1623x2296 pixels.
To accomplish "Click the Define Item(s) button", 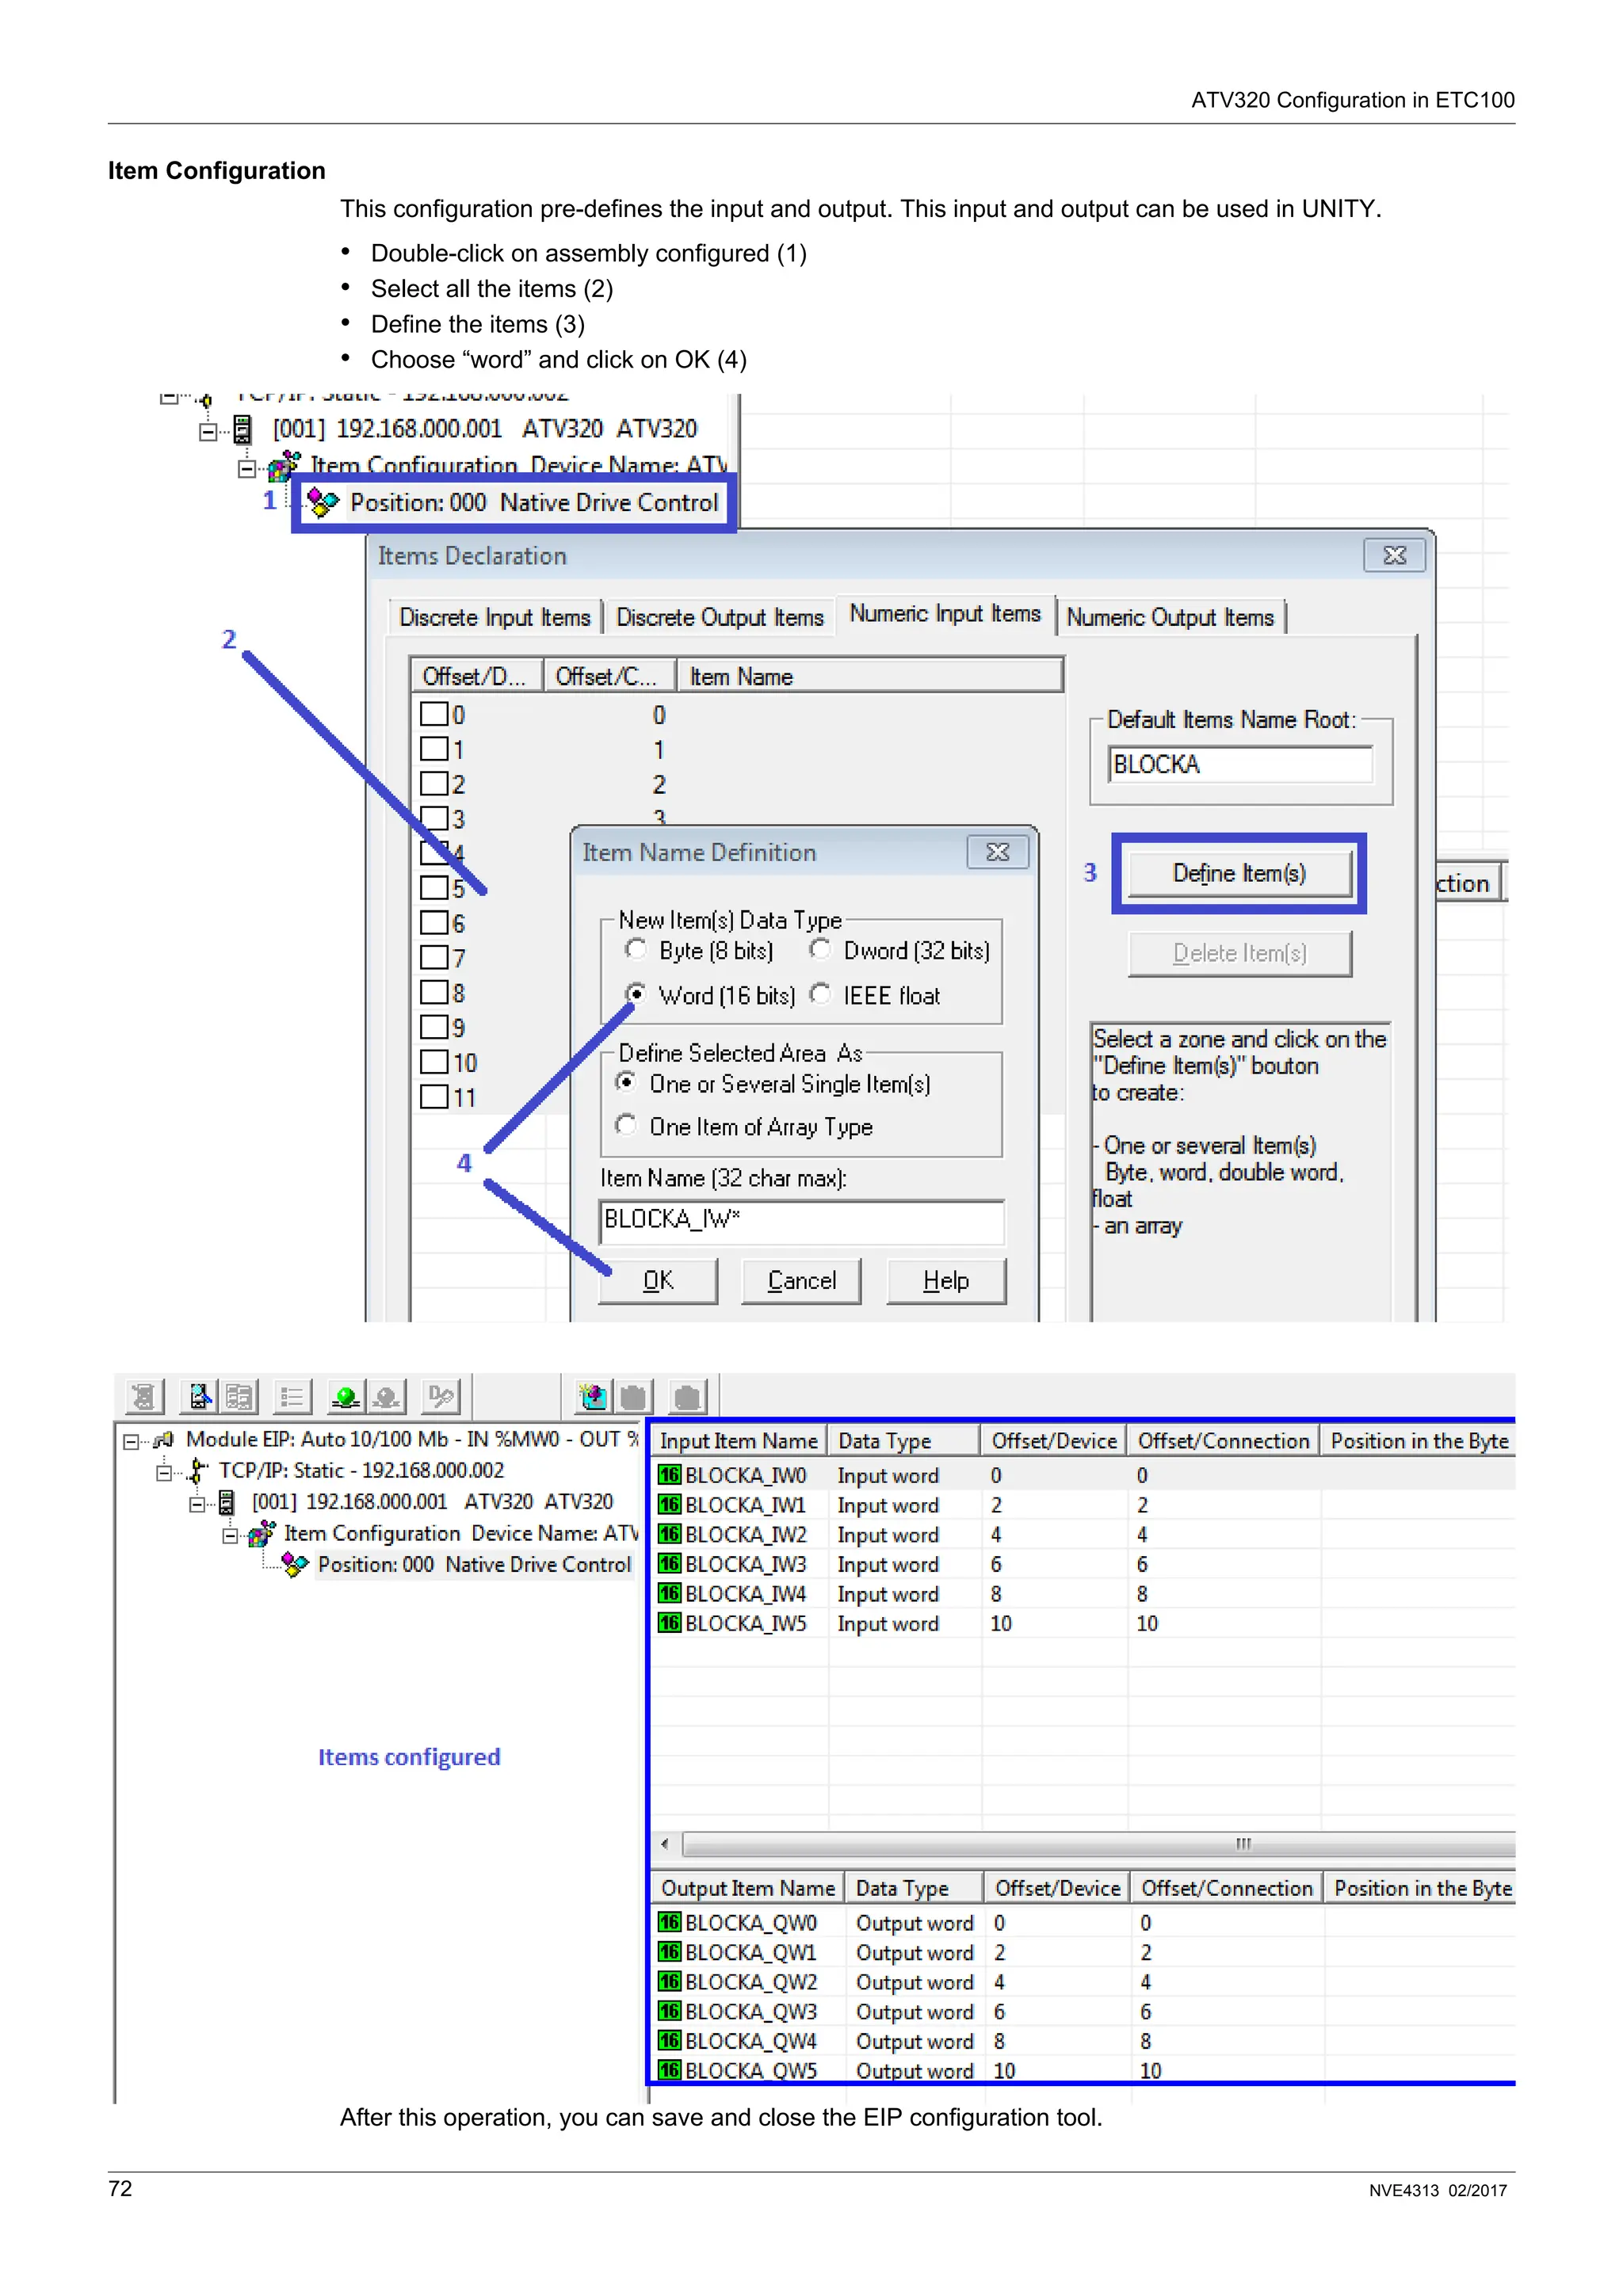I will click(x=1239, y=873).
